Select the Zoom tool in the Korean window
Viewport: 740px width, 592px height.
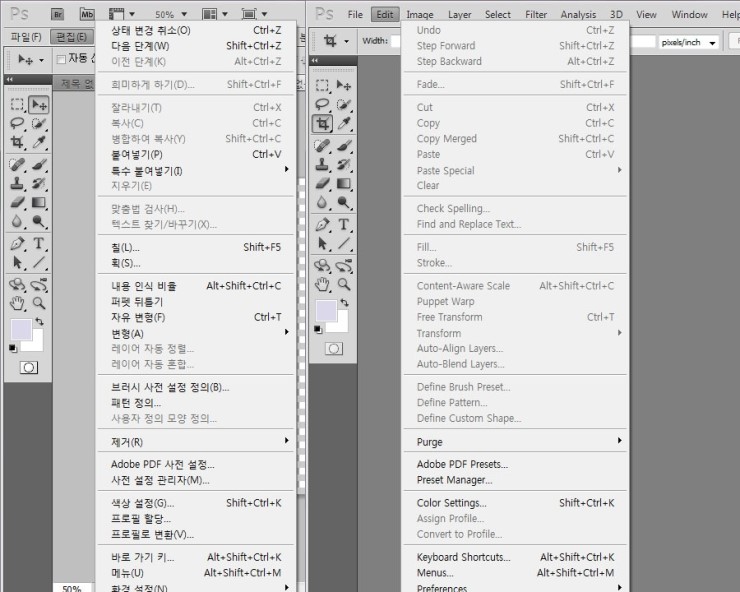[x=39, y=303]
